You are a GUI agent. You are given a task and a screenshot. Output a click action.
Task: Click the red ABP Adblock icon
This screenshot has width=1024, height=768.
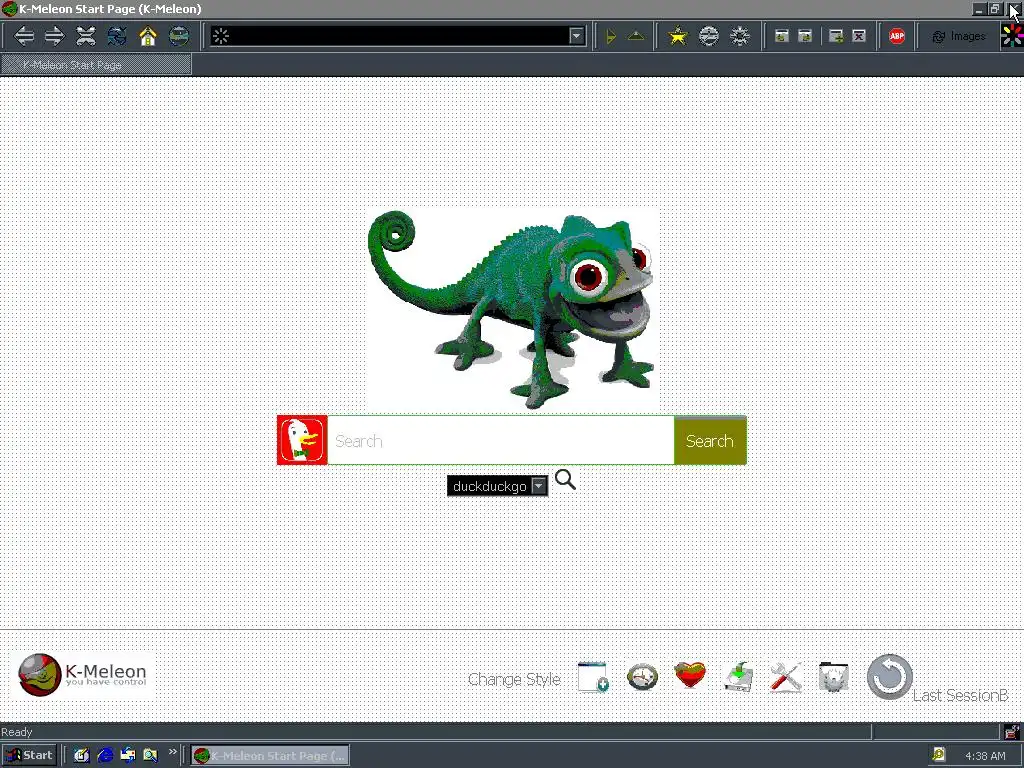(x=897, y=37)
